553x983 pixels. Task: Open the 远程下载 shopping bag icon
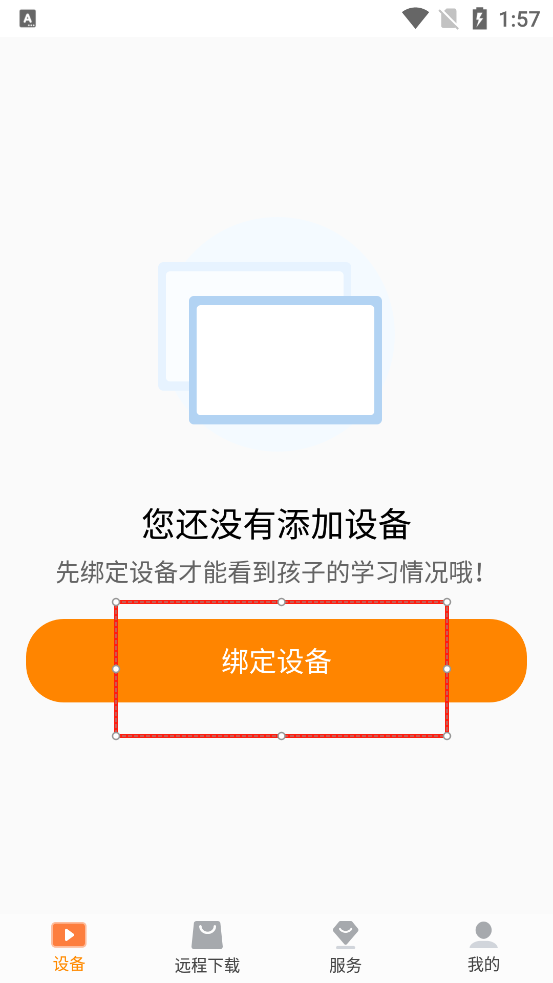click(x=207, y=935)
